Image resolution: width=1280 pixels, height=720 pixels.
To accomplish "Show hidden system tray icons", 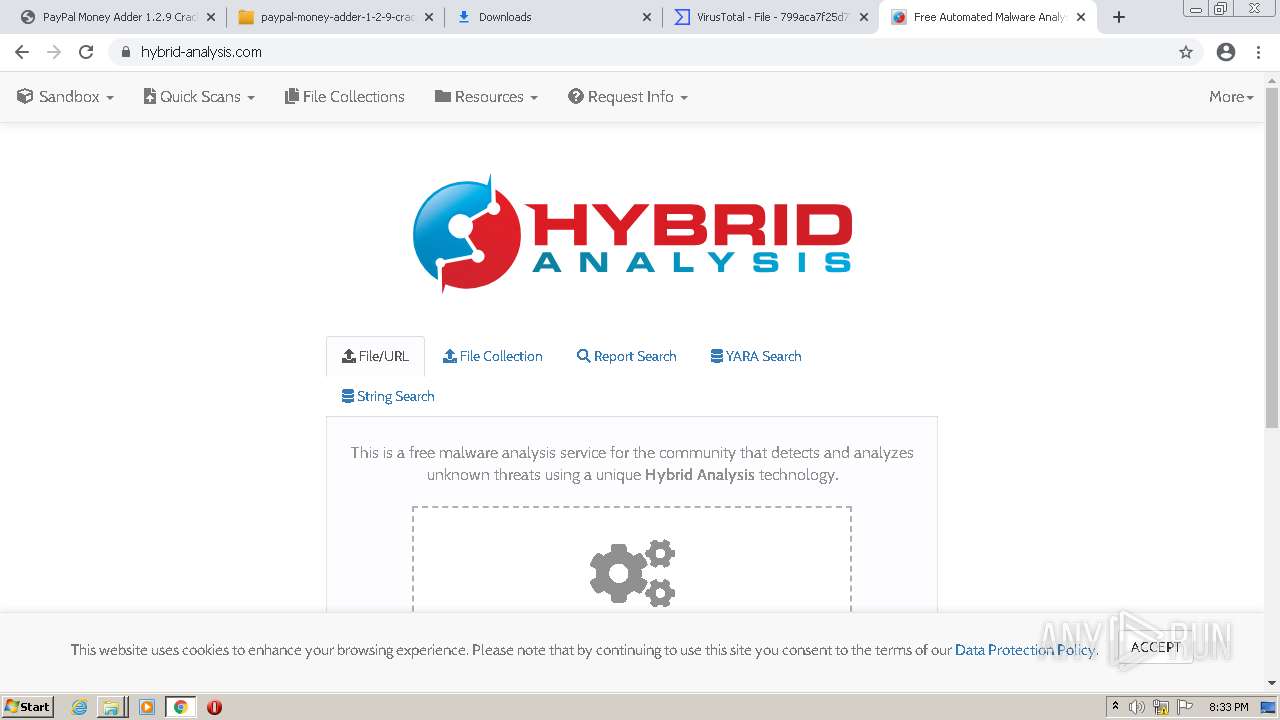I will [x=1115, y=707].
